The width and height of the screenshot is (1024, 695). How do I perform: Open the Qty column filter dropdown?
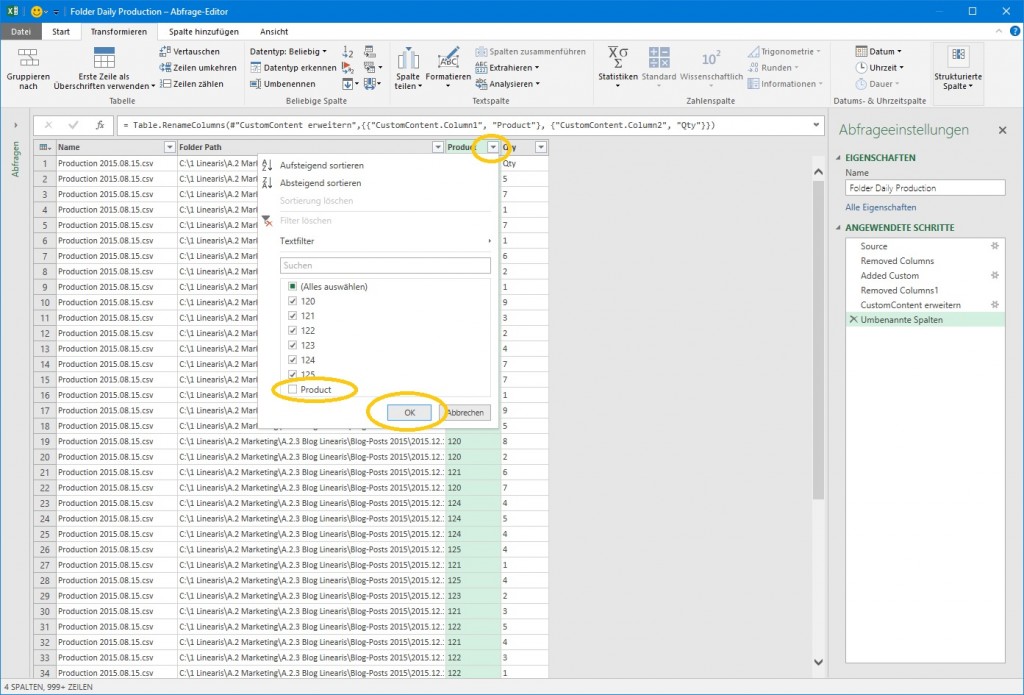coord(541,147)
